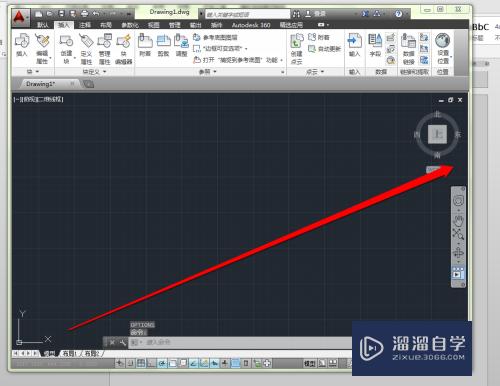Switch to the Annotate (注释) ribbon tab
The height and width of the screenshot is (386, 500).
pyautogui.click(x=84, y=25)
